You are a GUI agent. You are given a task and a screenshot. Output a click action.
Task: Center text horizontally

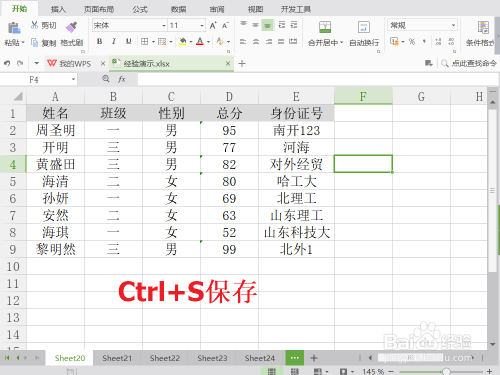[x=256, y=42]
